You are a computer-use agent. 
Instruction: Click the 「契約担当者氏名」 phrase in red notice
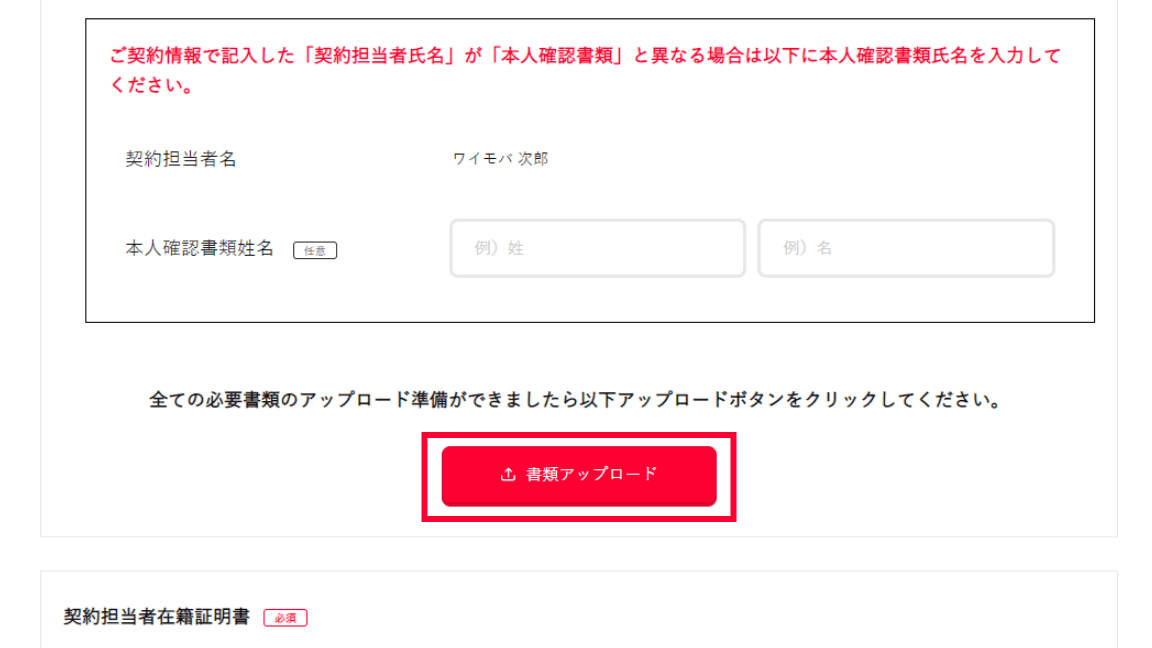[x=385, y=56]
